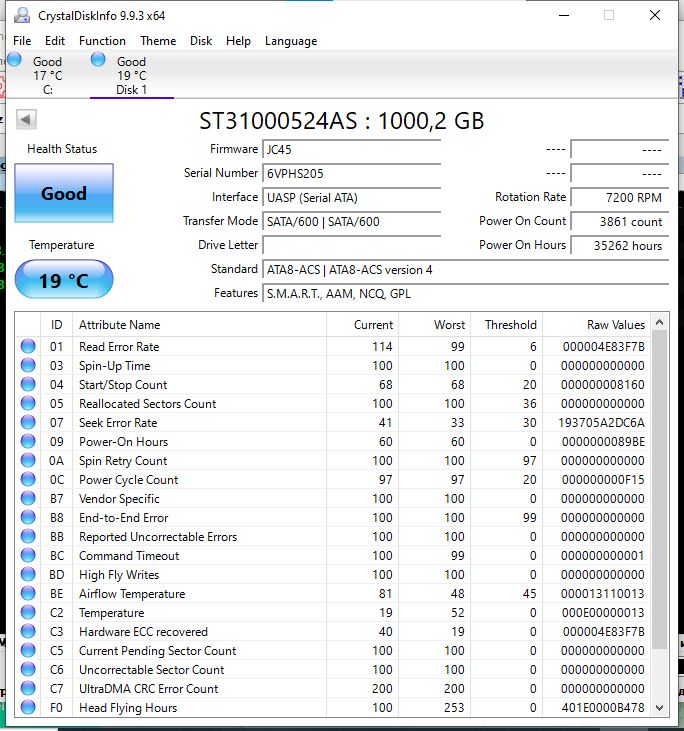Click the status circle for End-to-End Error
The width and height of the screenshot is (684, 731).
[x=28, y=517]
